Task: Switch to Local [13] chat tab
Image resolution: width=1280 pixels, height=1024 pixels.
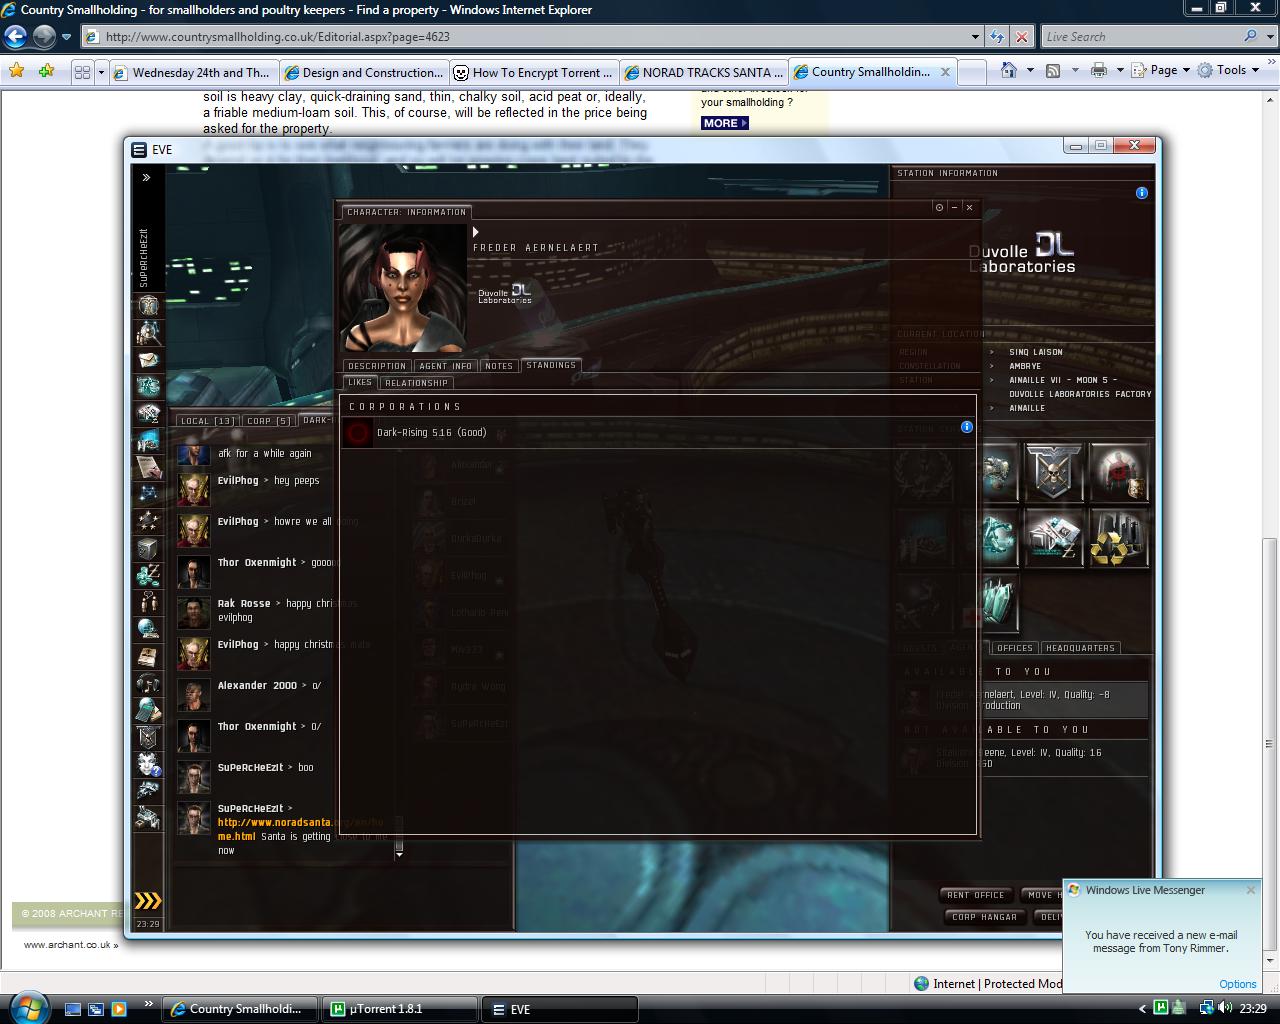Action: pyautogui.click(x=207, y=421)
